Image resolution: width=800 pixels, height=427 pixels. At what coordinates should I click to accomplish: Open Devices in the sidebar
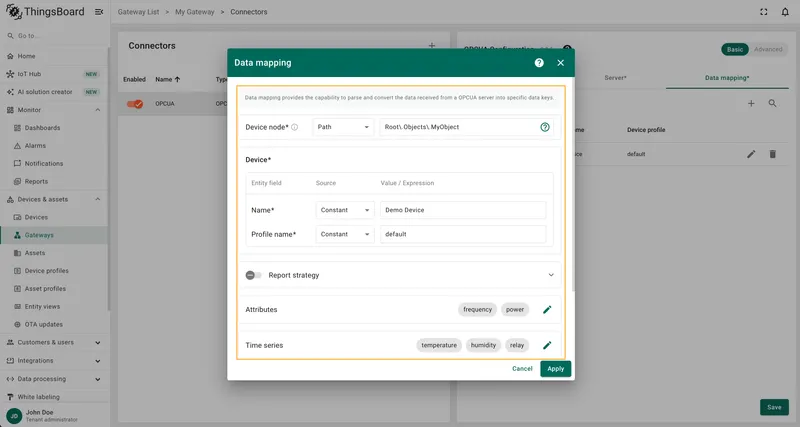click(x=54, y=217)
